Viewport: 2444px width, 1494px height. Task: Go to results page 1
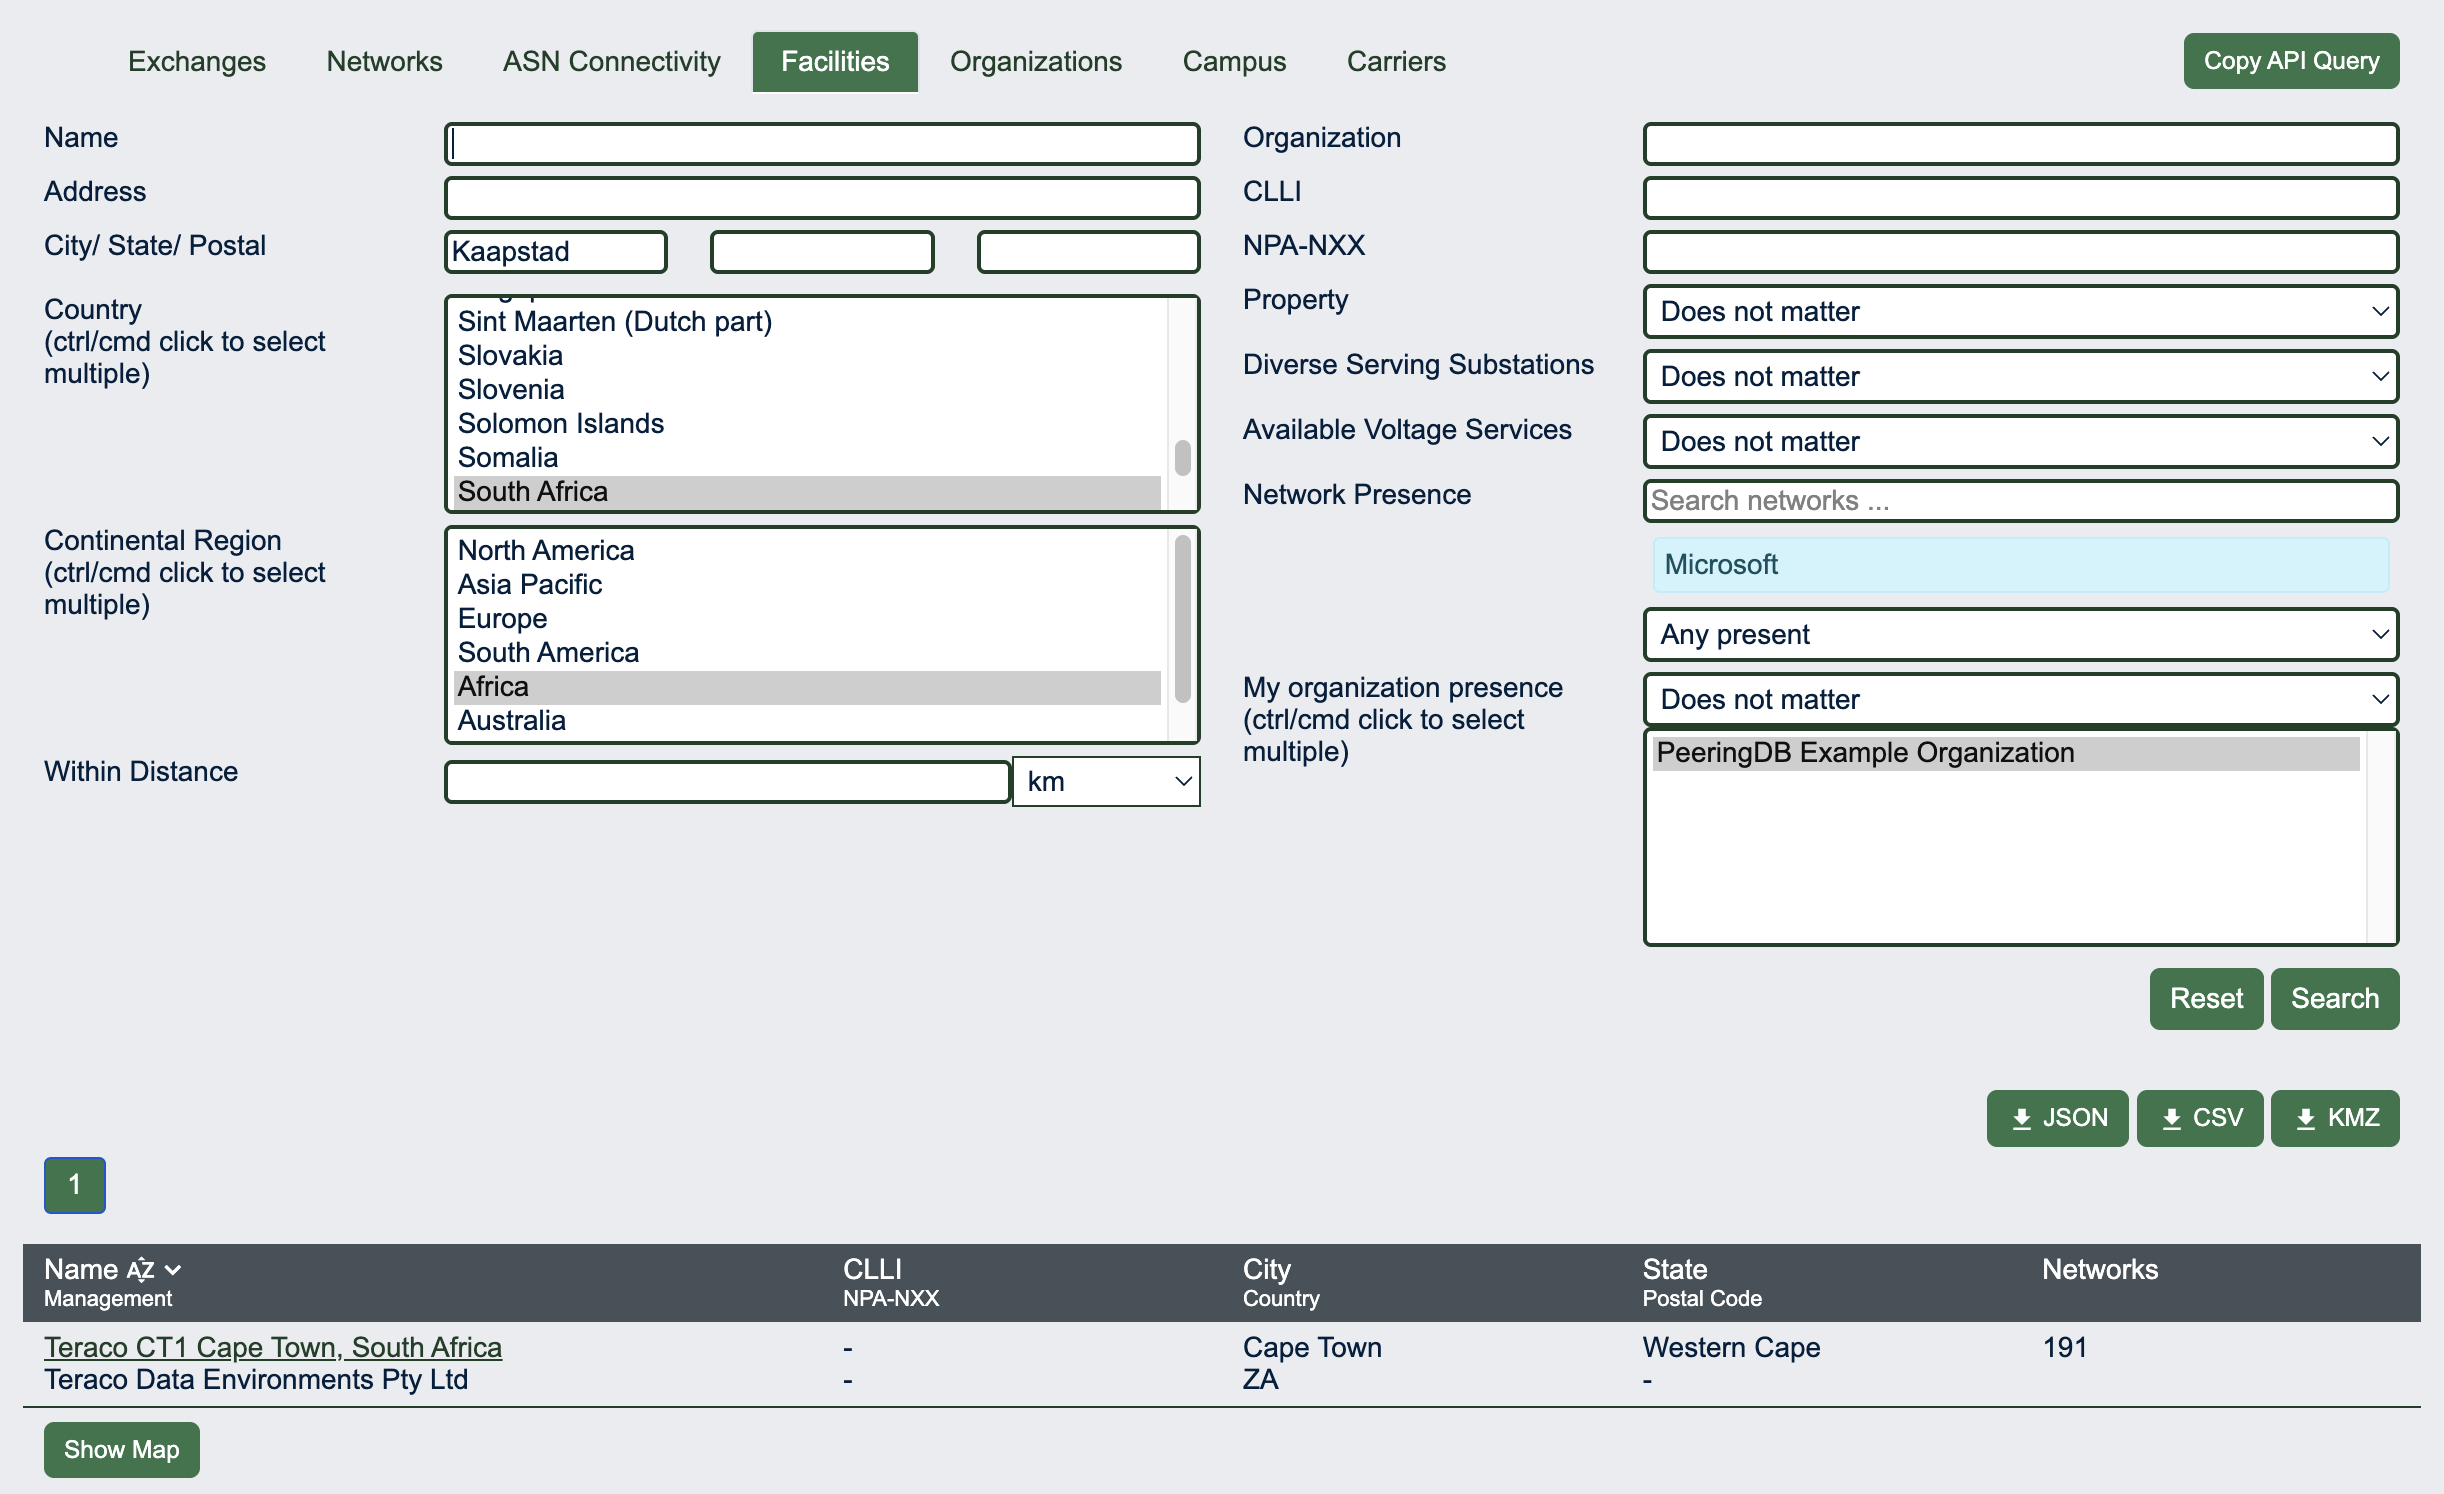click(x=75, y=1185)
